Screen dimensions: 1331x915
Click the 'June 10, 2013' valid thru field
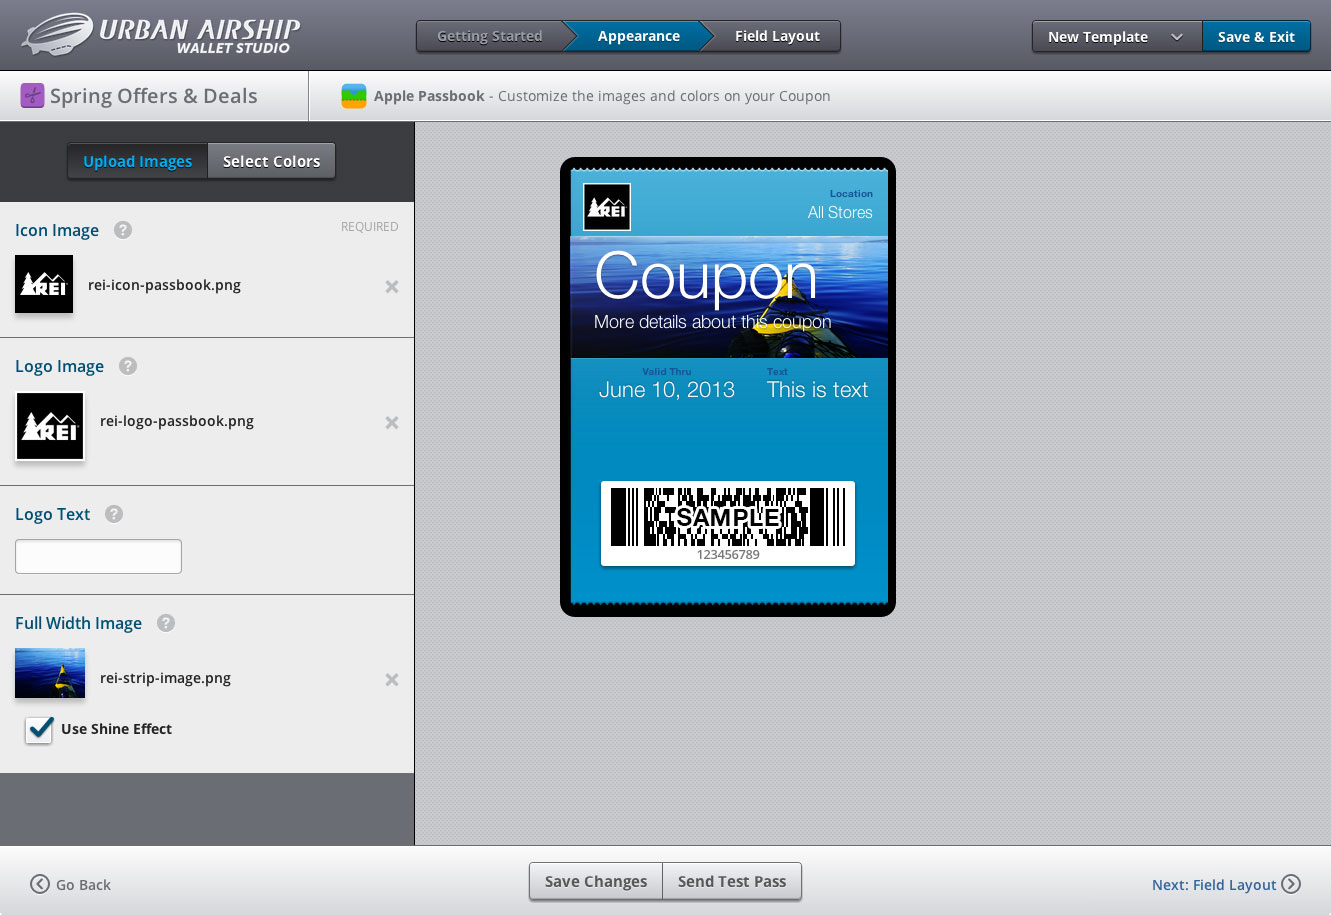click(x=667, y=390)
